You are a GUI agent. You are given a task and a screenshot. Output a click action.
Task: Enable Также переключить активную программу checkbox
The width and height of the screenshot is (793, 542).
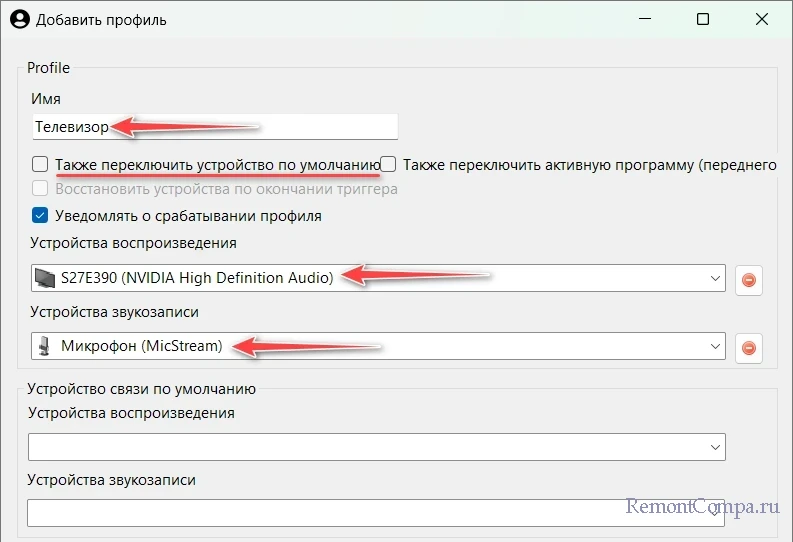pyautogui.click(x=388, y=164)
